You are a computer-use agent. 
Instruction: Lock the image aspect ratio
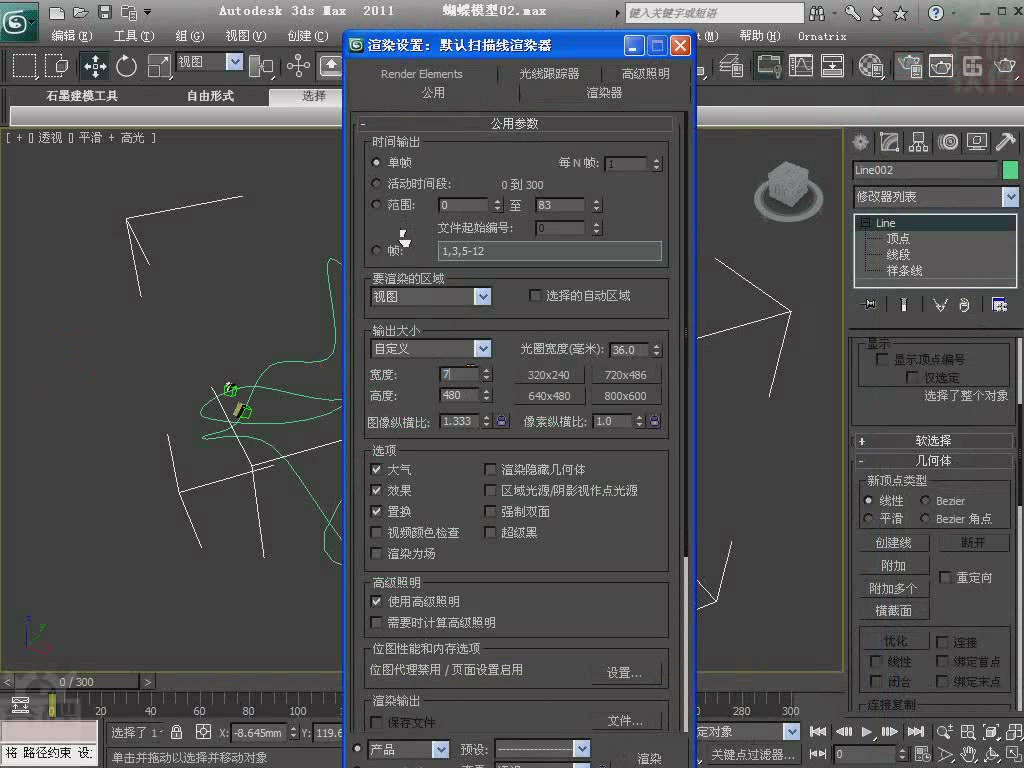pos(502,421)
